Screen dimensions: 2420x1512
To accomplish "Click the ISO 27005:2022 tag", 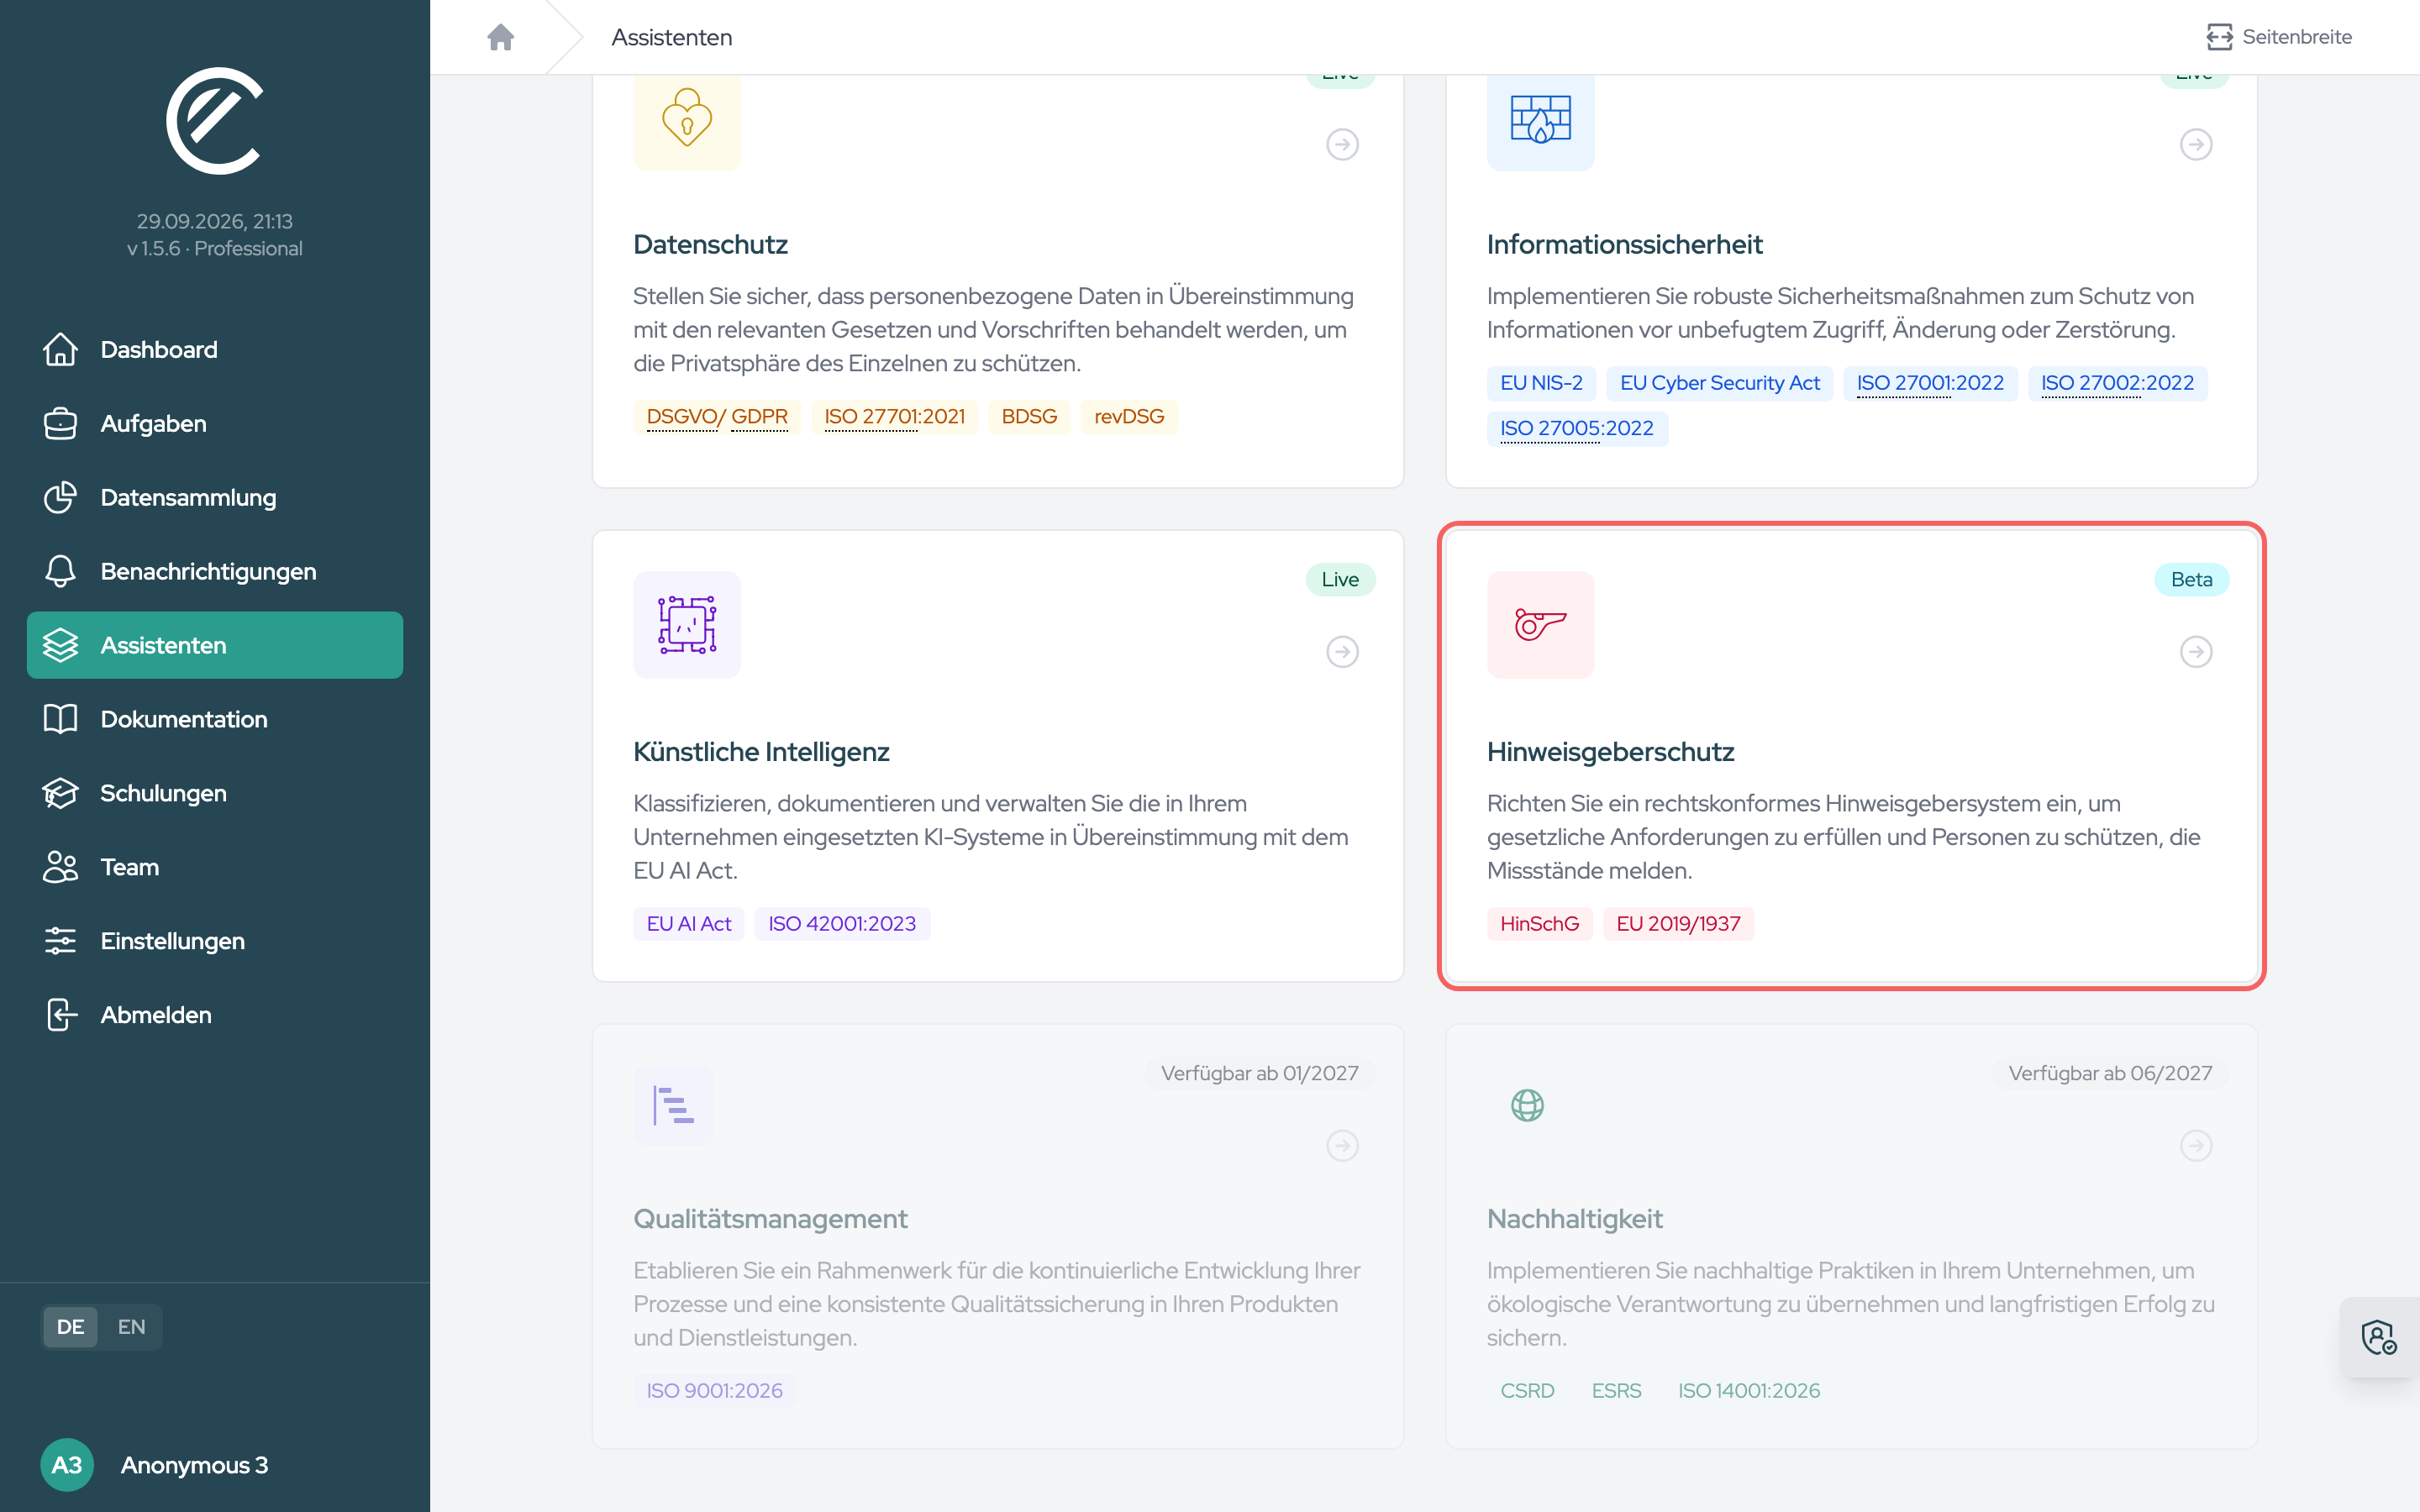I will [1577, 428].
